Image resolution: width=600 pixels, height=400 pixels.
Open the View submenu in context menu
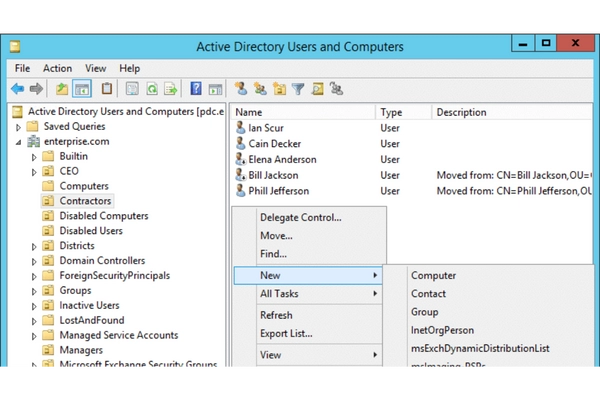308,355
